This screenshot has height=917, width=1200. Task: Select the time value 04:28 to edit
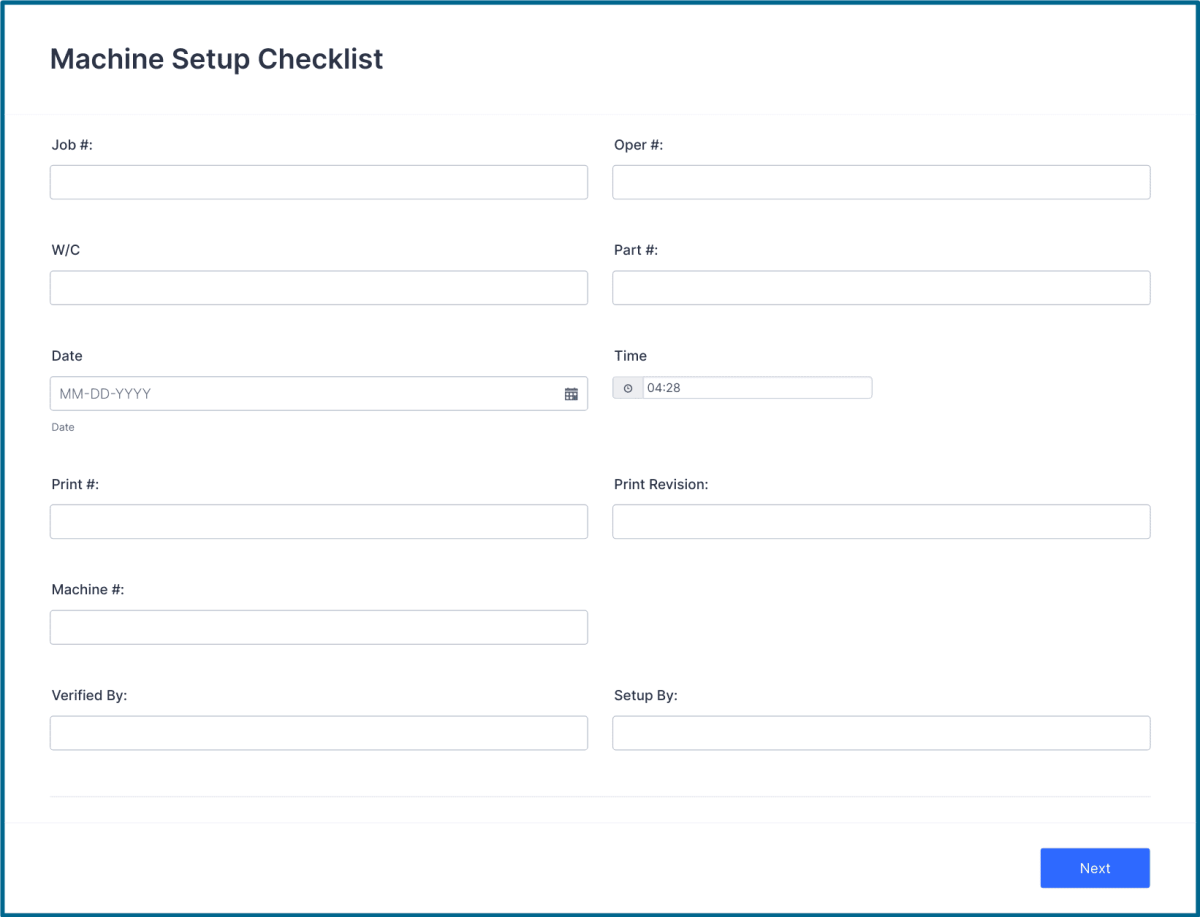(757, 387)
